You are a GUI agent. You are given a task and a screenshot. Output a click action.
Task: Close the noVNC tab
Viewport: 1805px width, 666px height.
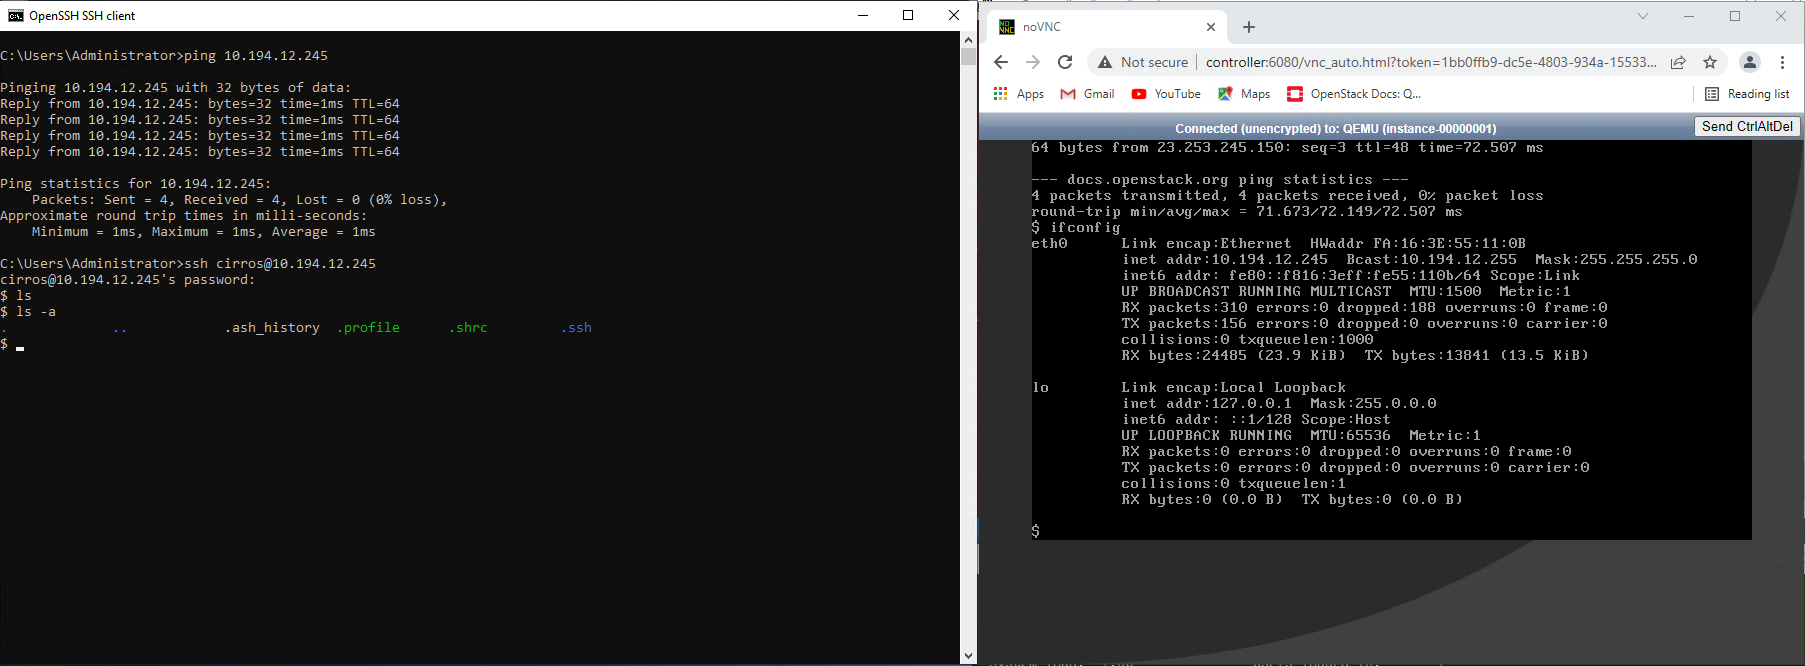click(x=1211, y=27)
